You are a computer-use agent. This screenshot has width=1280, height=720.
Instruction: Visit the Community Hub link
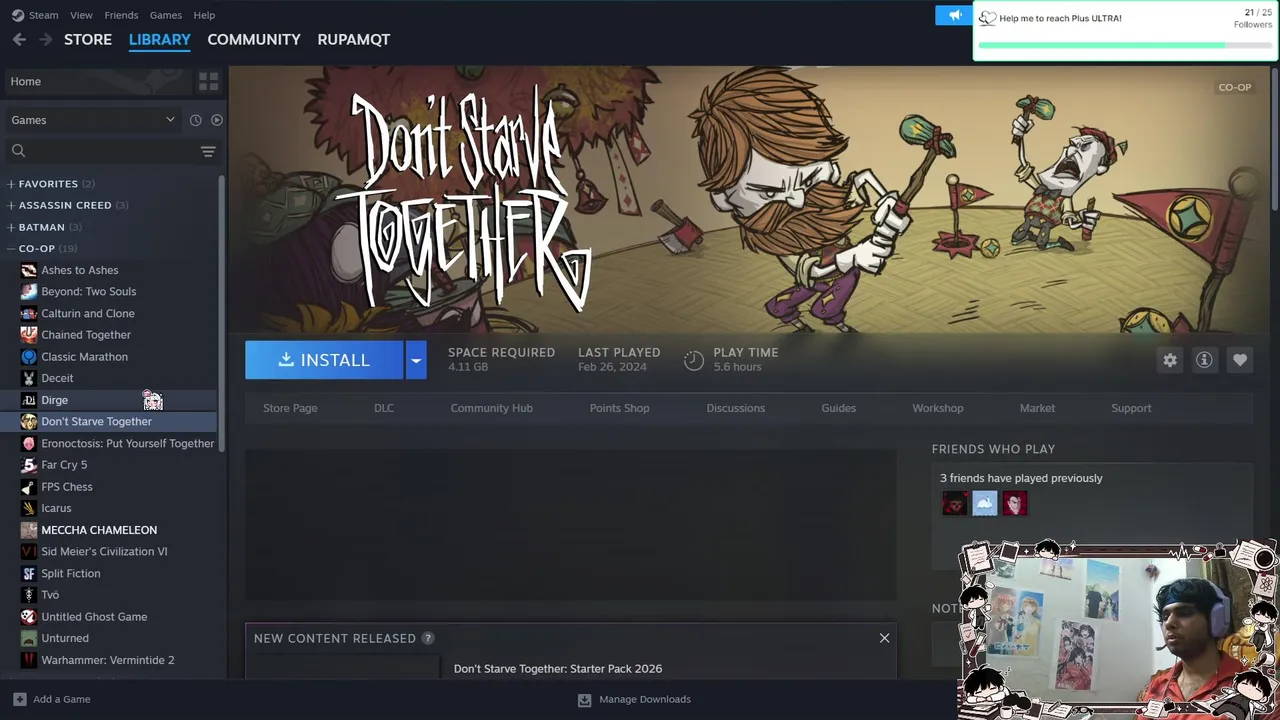492,408
